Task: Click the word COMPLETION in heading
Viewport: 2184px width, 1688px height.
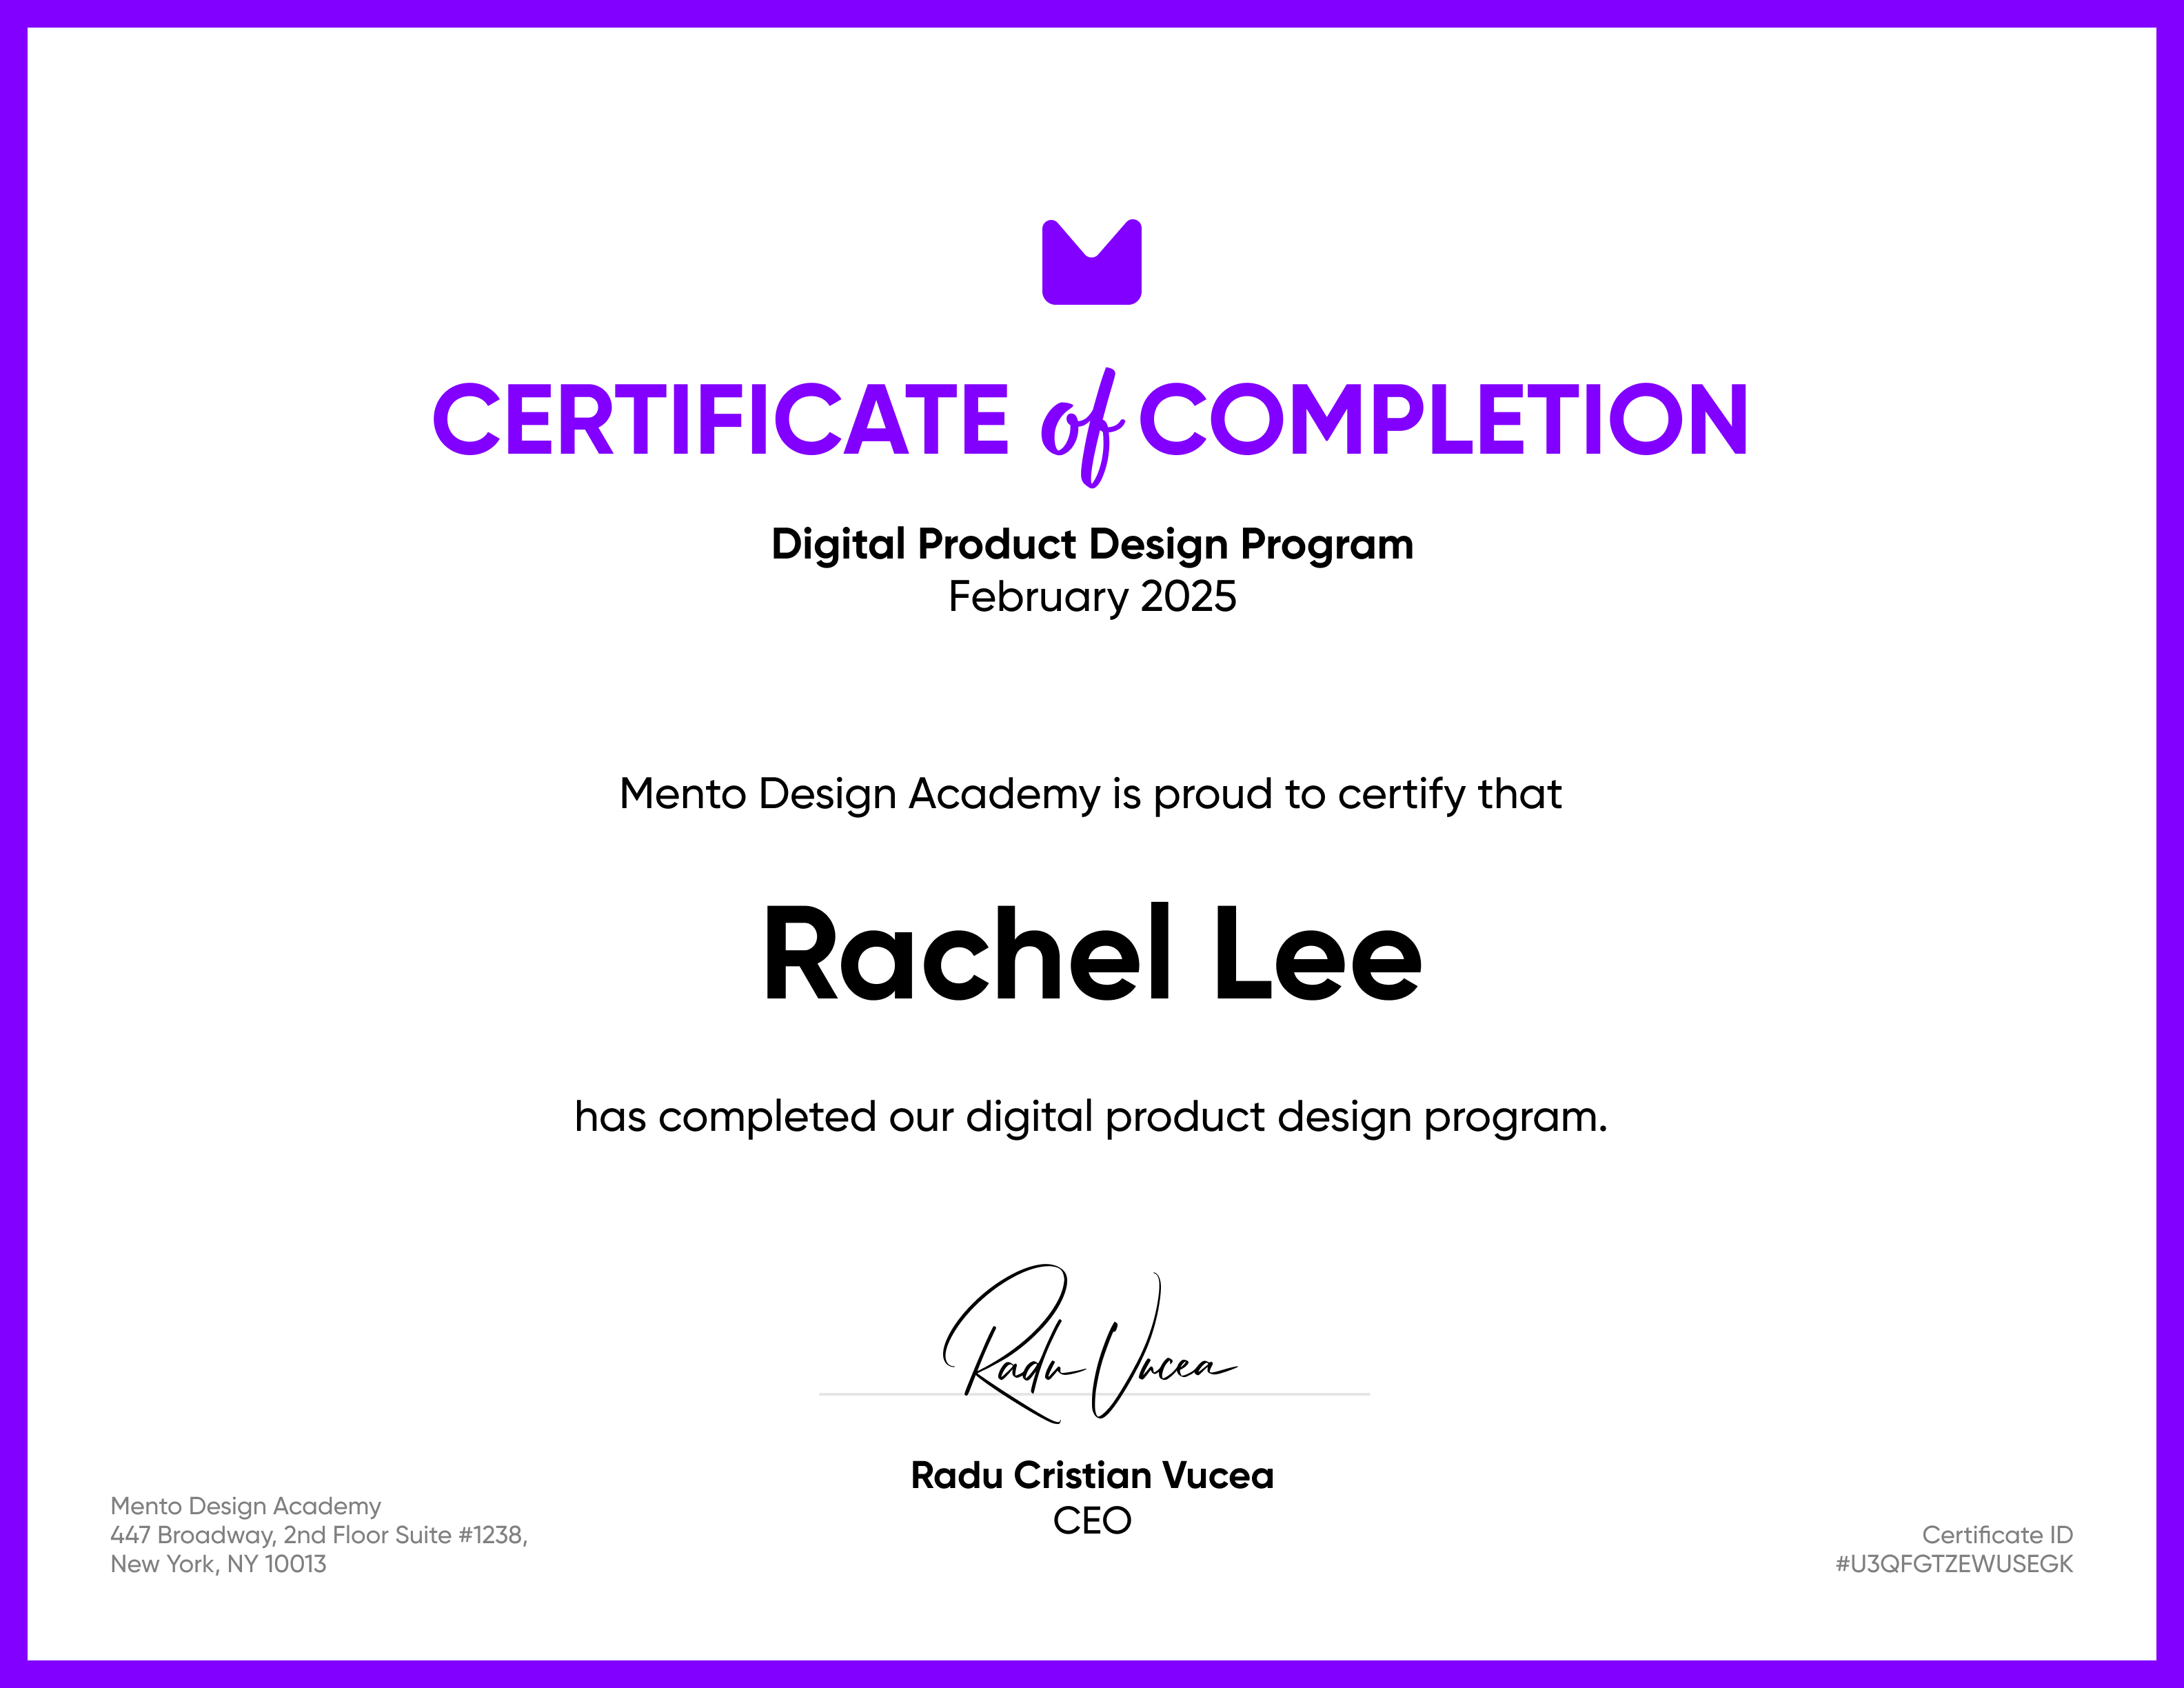Action: (x=1443, y=420)
